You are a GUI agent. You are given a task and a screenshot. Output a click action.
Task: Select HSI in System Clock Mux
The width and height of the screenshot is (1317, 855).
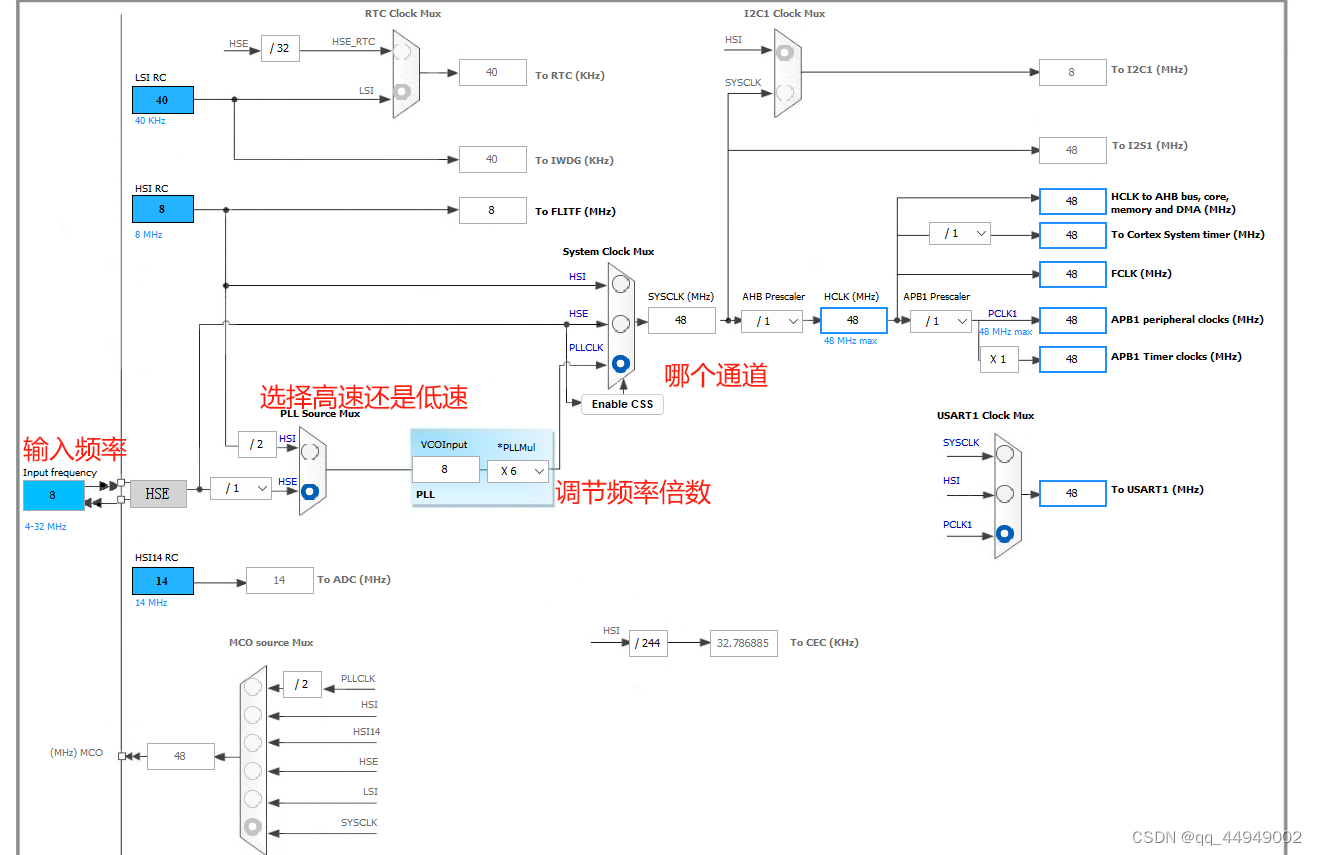coord(620,286)
